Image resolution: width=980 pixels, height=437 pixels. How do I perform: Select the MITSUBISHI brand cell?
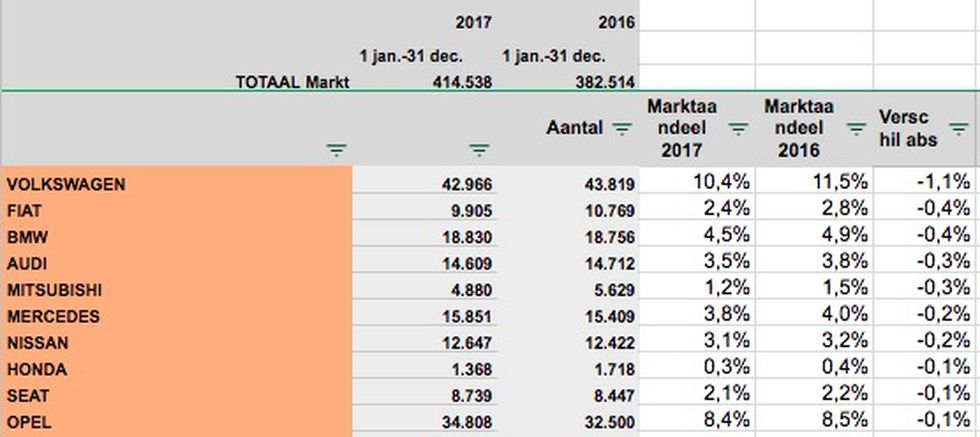point(177,290)
